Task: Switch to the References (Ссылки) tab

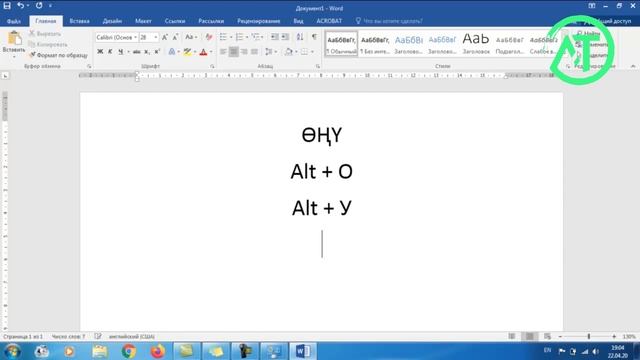Action: (x=175, y=21)
